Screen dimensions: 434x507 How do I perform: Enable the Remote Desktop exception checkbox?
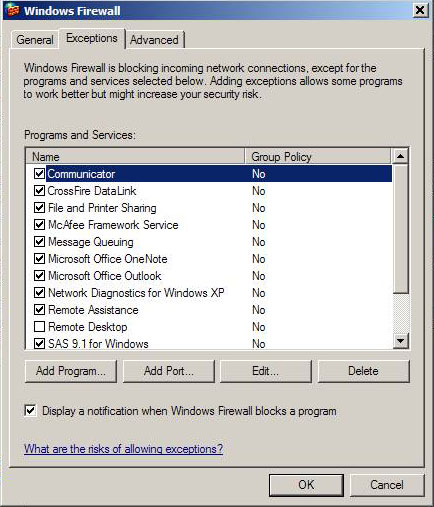pyautogui.click(x=39, y=327)
